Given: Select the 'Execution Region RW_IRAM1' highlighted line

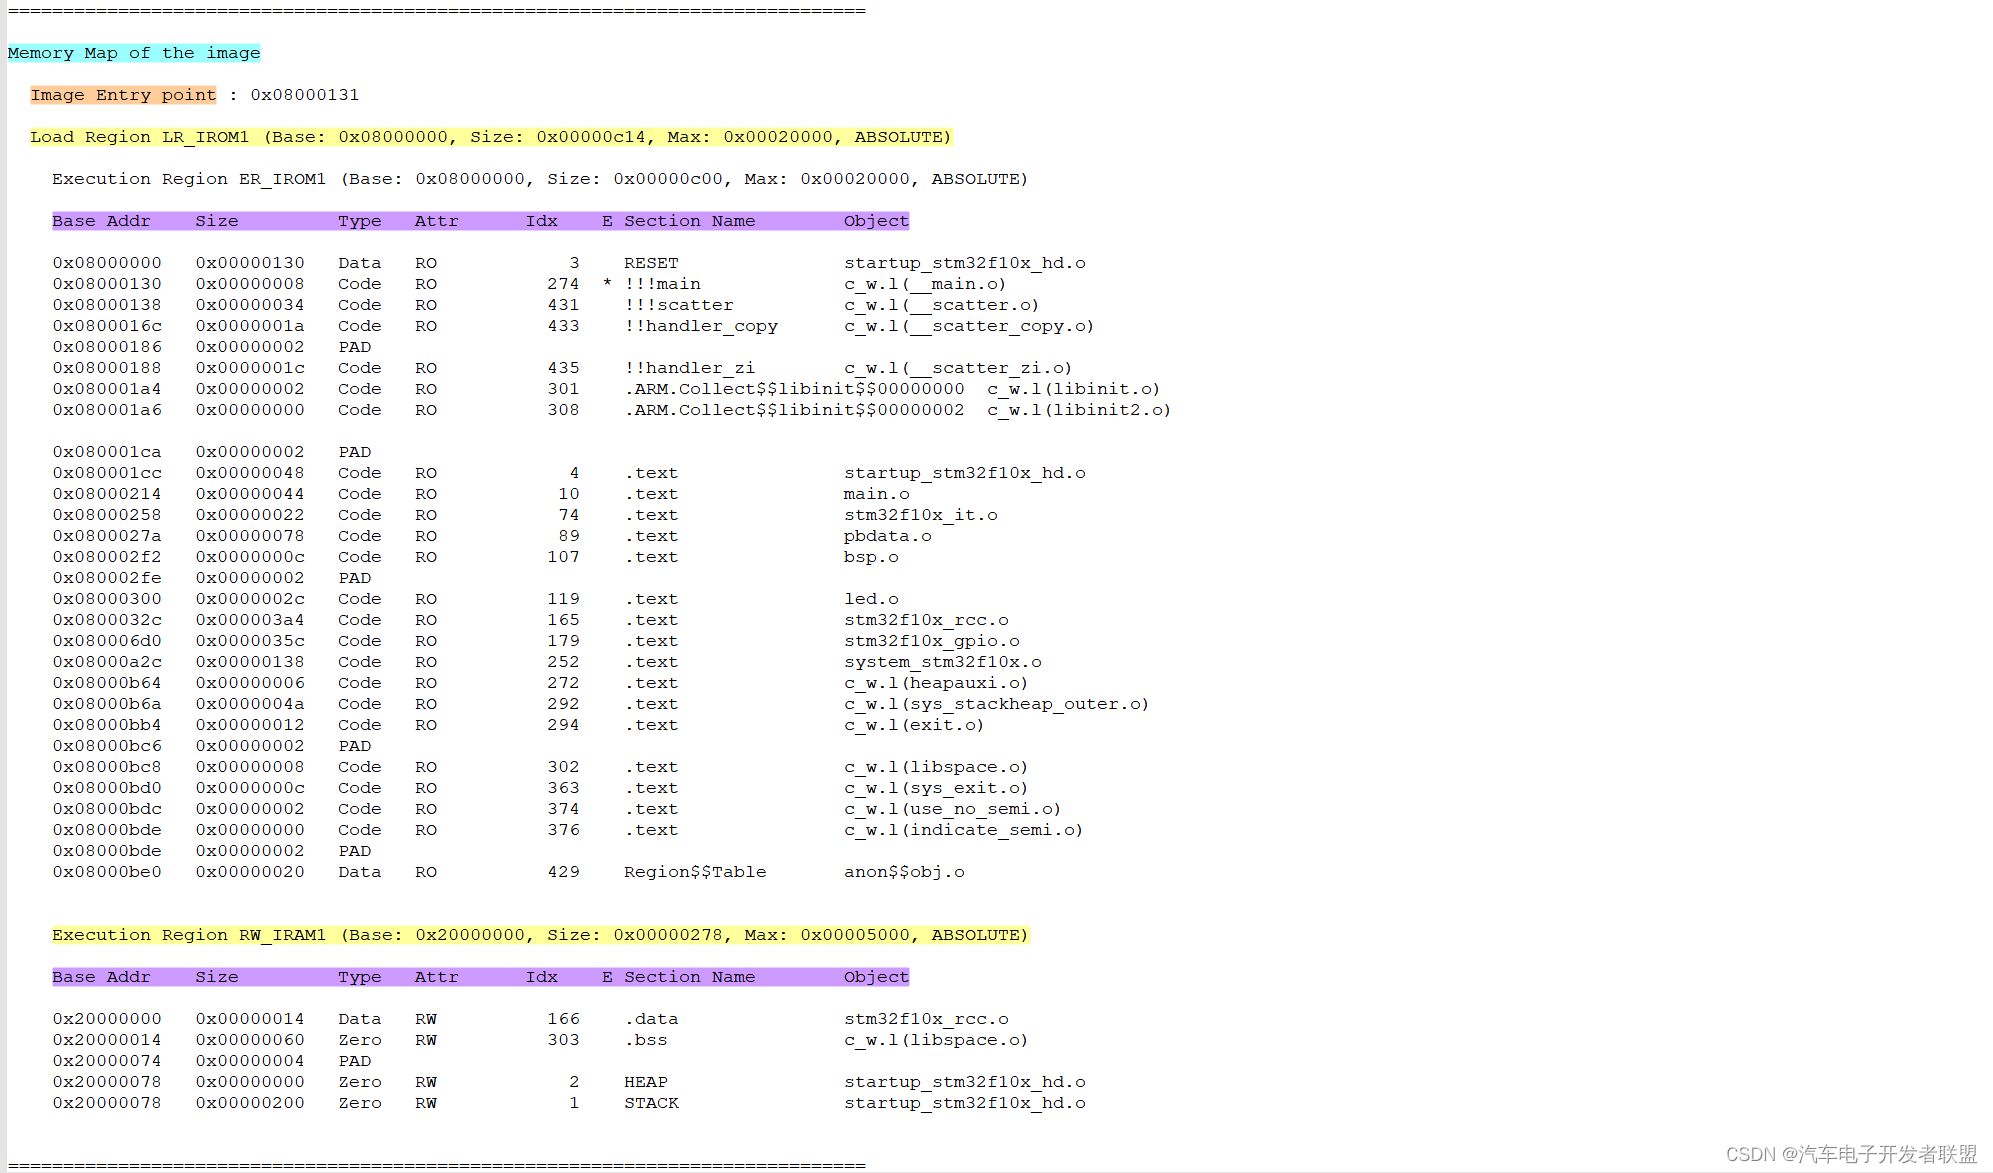Looking at the screenshot, I should click(539, 934).
